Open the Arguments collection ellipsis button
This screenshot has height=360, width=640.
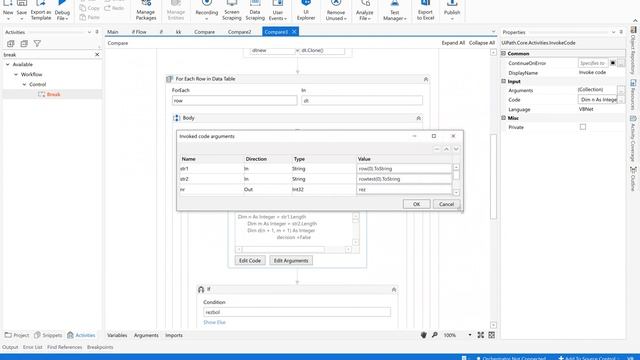click(x=621, y=90)
